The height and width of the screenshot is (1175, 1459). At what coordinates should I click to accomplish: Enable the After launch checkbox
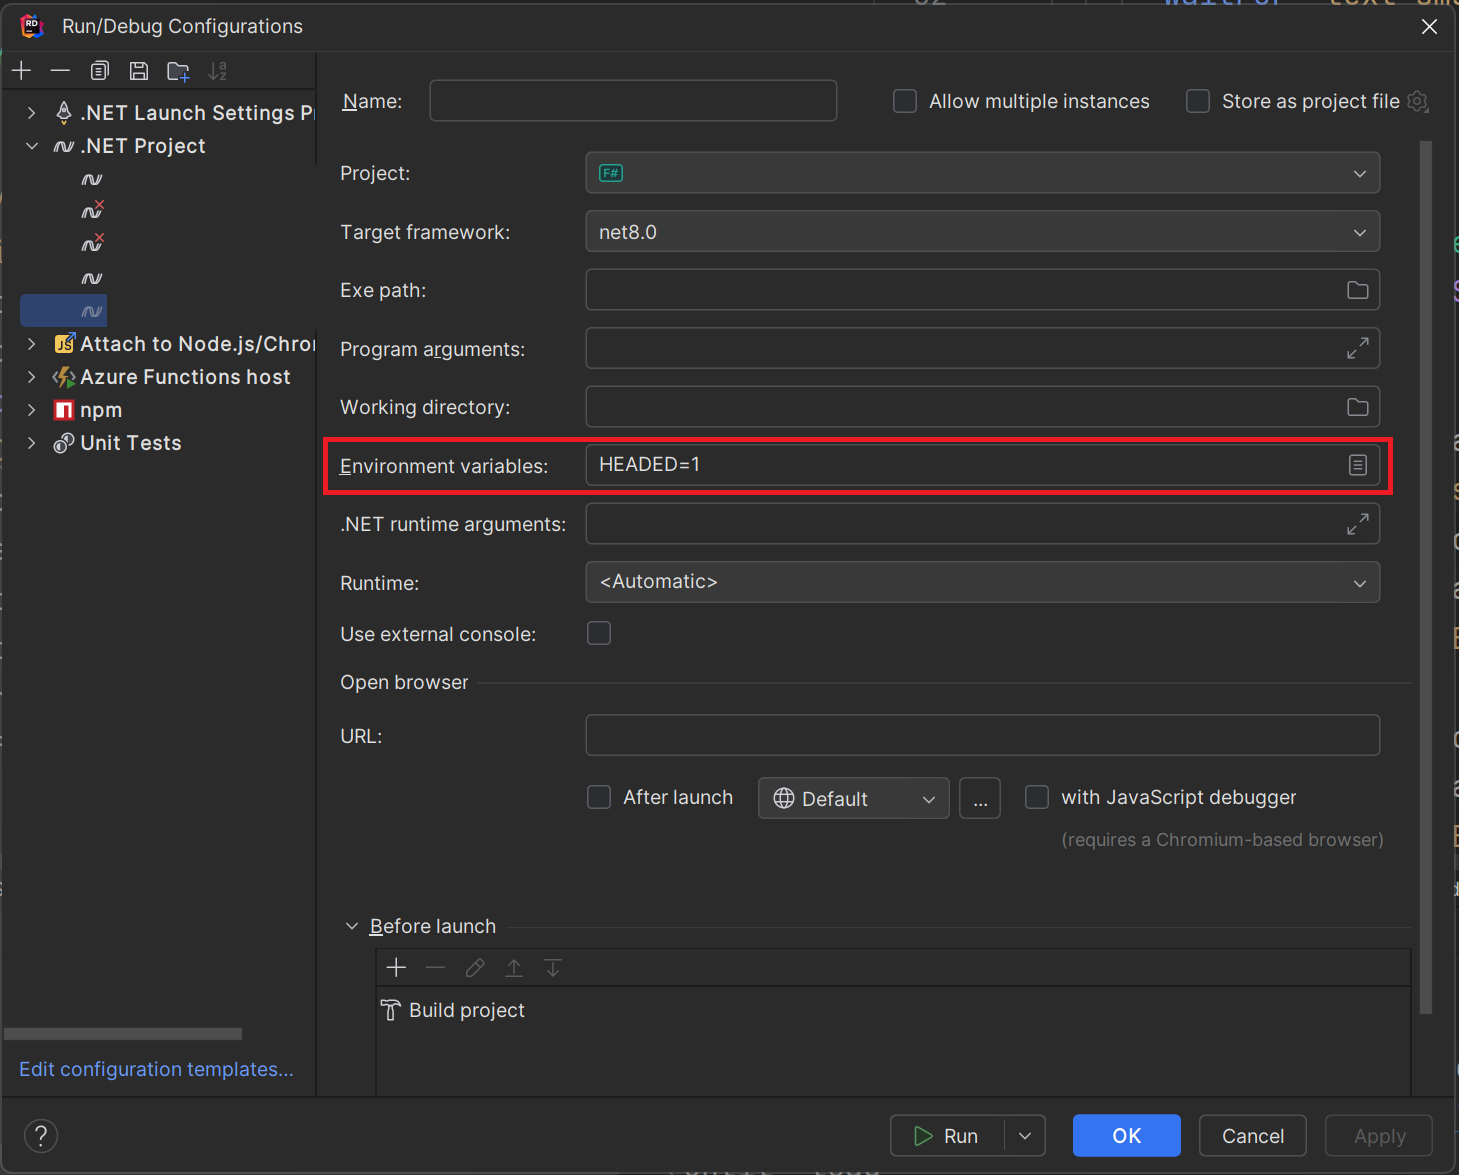[599, 797]
